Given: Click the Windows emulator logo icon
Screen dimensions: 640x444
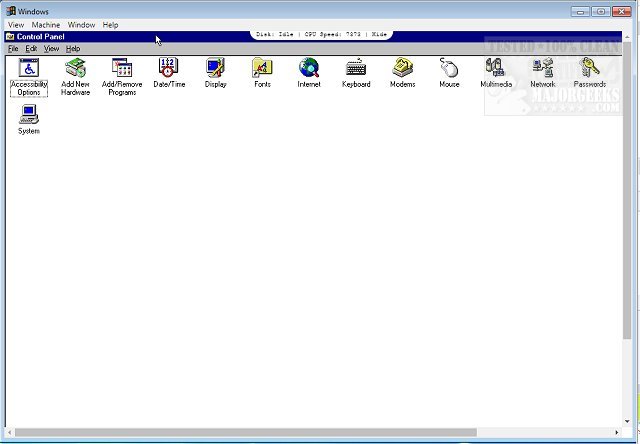Looking at the screenshot, I should [11, 11].
